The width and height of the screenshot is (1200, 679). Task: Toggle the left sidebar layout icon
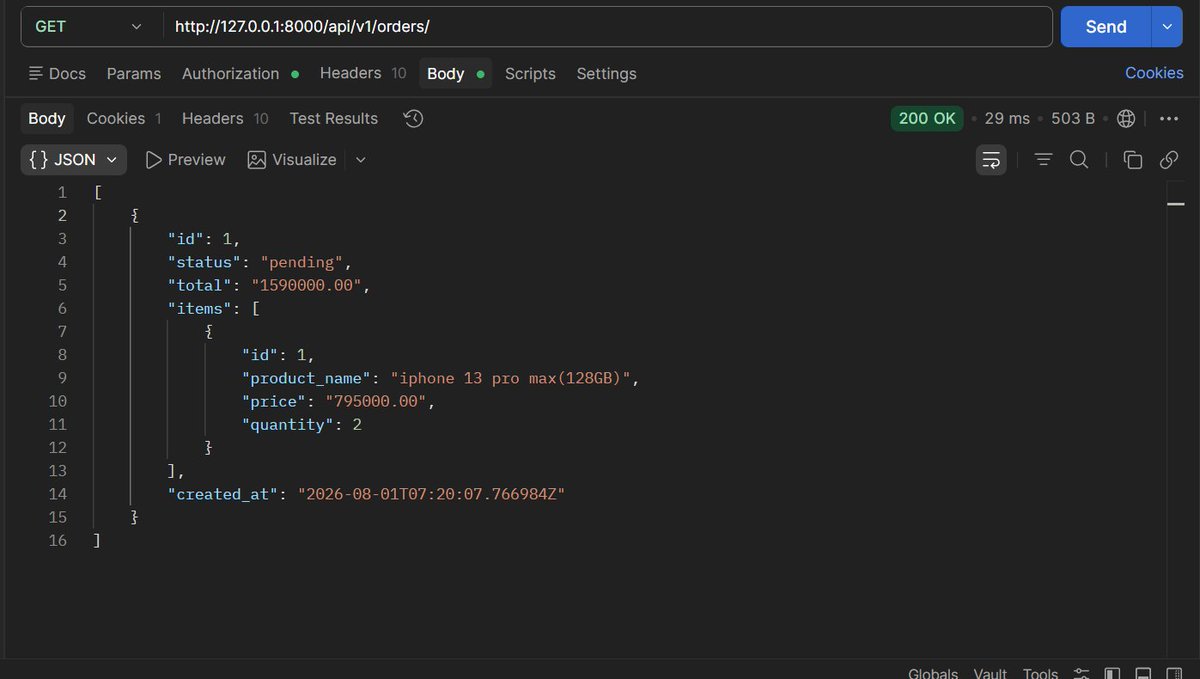point(1112,673)
